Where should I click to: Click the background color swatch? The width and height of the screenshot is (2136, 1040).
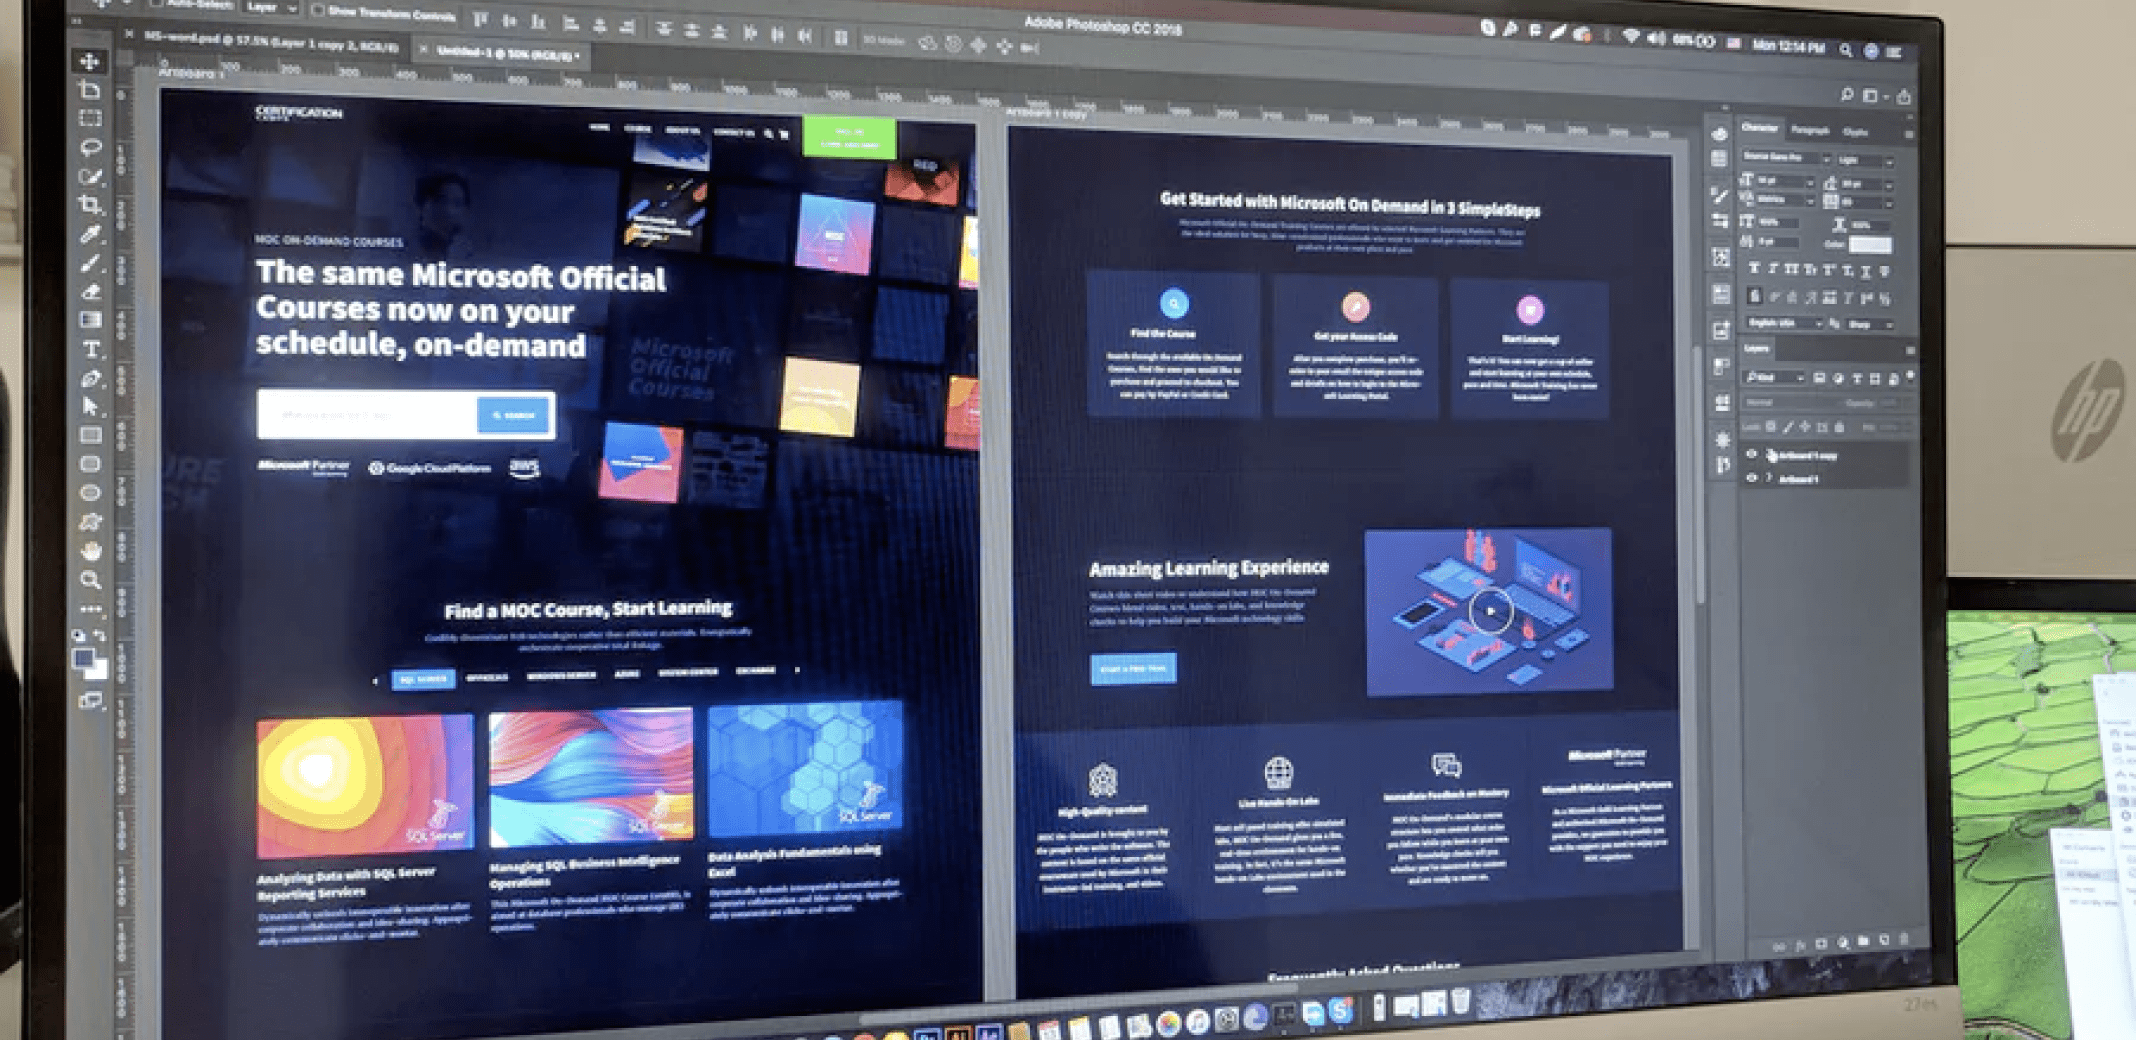pos(96,671)
